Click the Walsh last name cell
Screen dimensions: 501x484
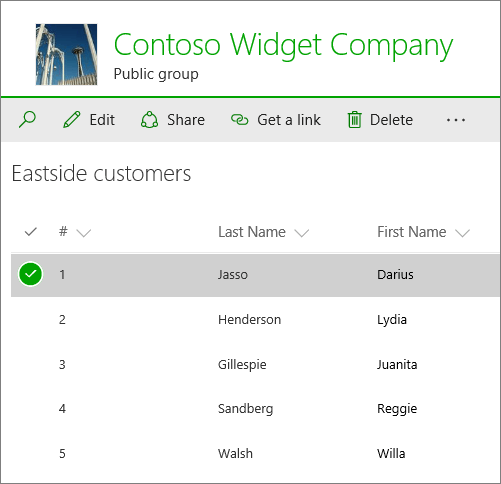[235, 454]
